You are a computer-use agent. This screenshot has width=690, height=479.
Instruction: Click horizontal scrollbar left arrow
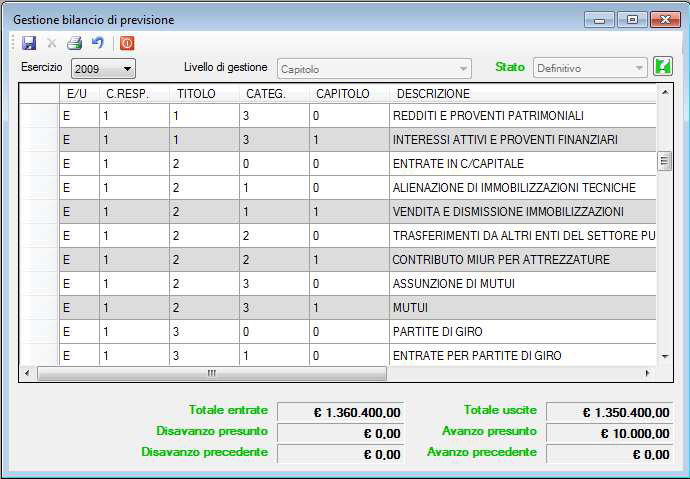pyautogui.click(x=27, y=373)
